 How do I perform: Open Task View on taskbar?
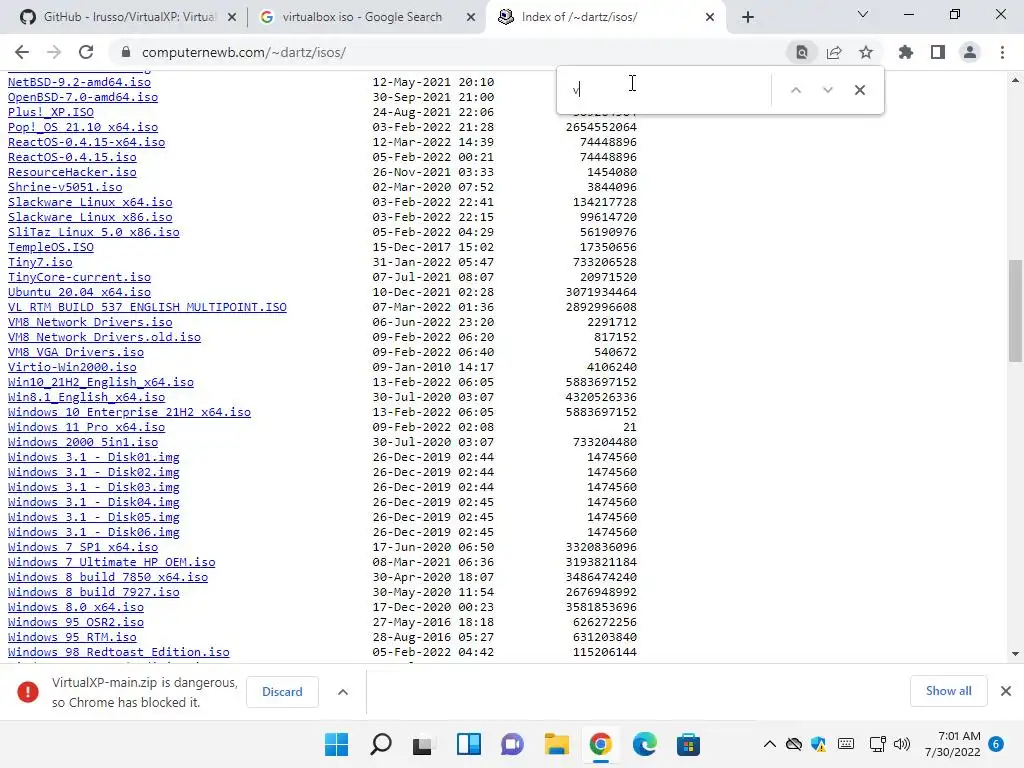pos(423,744)
